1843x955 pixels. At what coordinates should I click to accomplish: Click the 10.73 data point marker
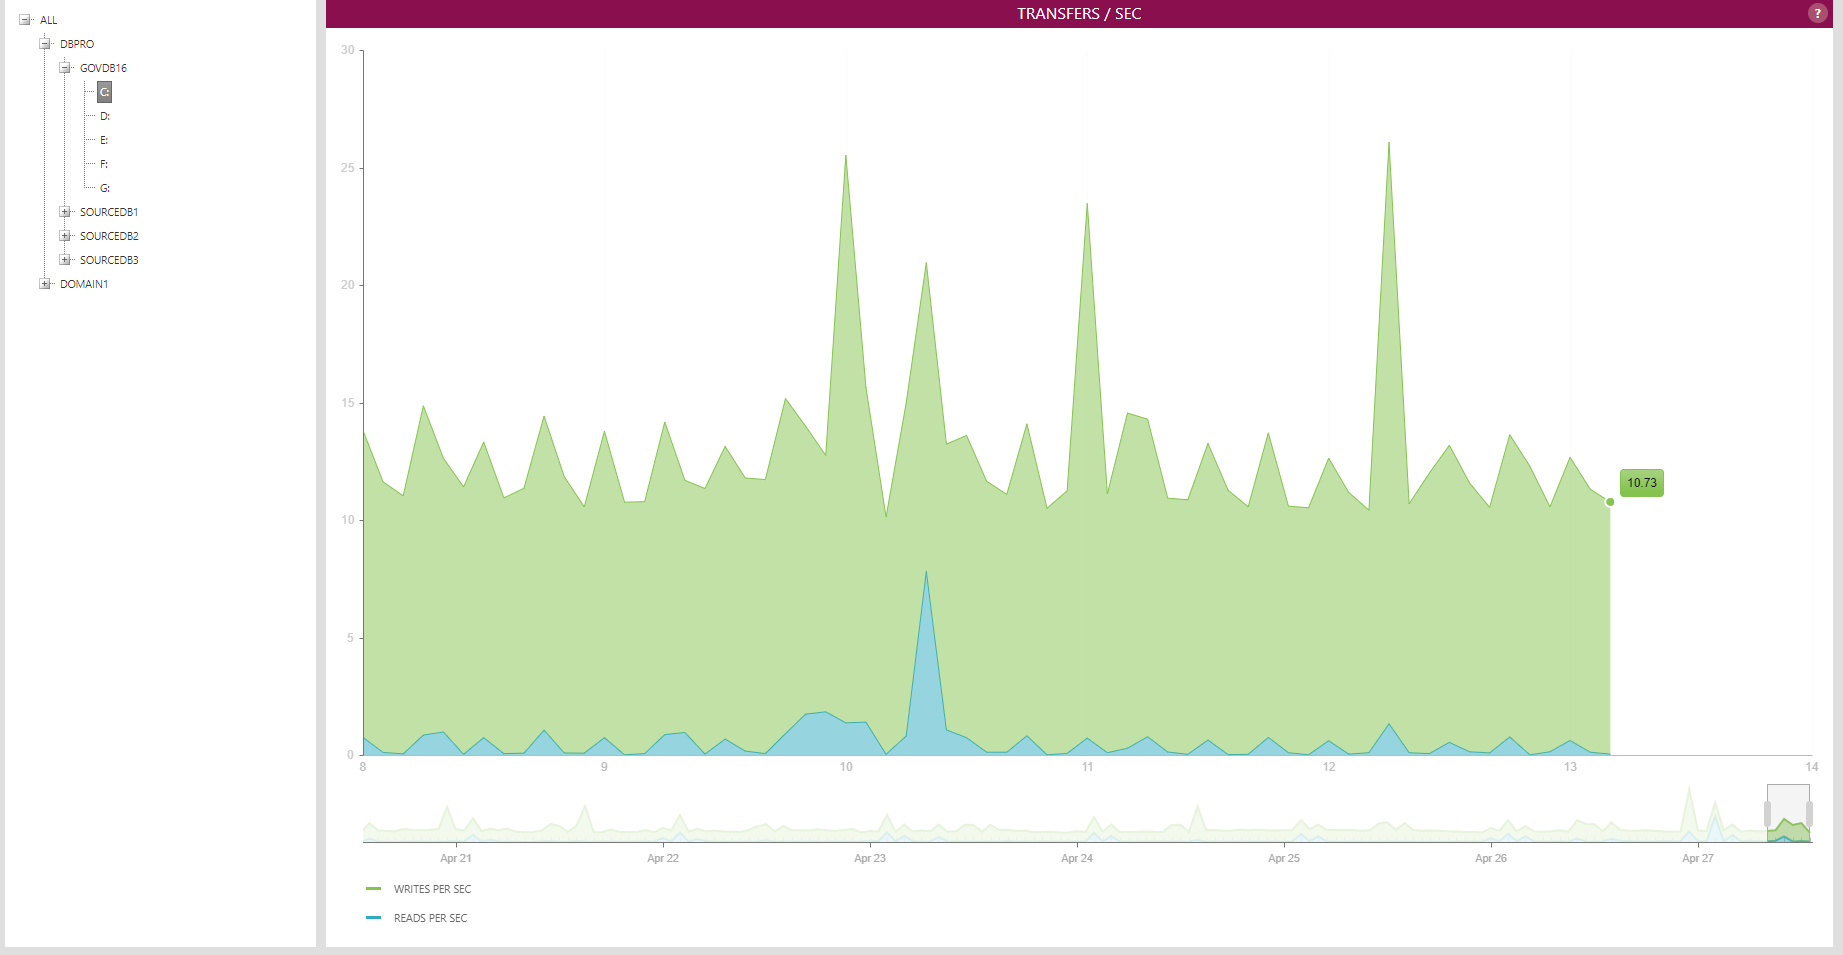point(1610,502)
